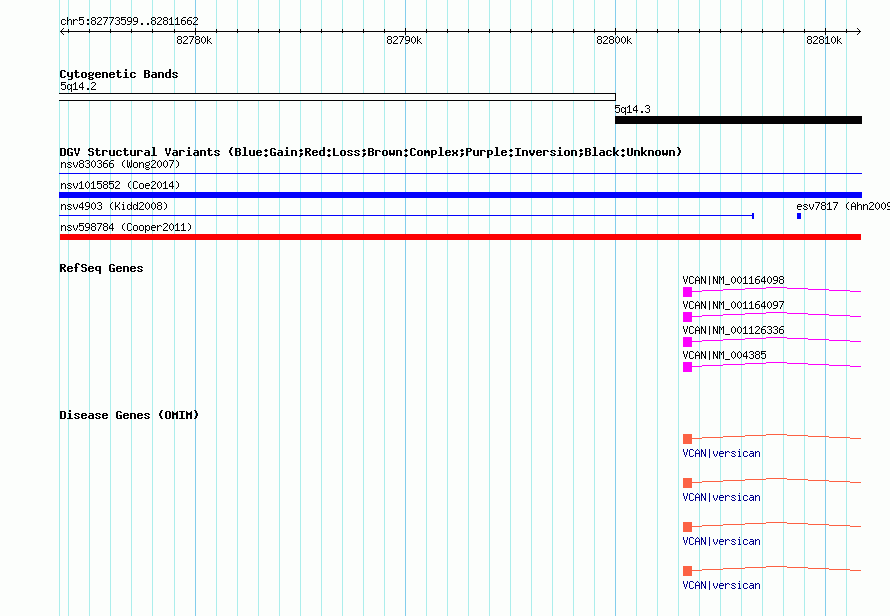Viewport: 890px width, 616px height.
Task: Open the Disease Genes (OMIM) track heading
Action: [129, 415]
